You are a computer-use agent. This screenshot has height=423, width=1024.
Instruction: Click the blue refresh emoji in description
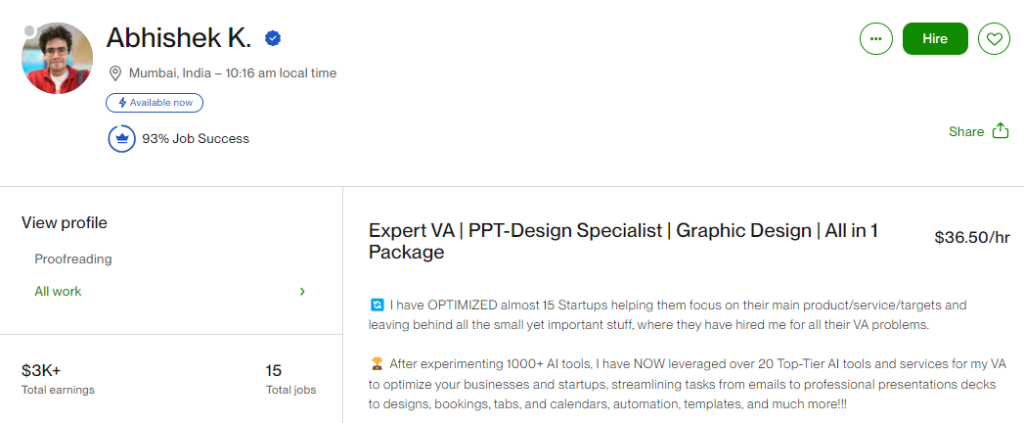376,304
